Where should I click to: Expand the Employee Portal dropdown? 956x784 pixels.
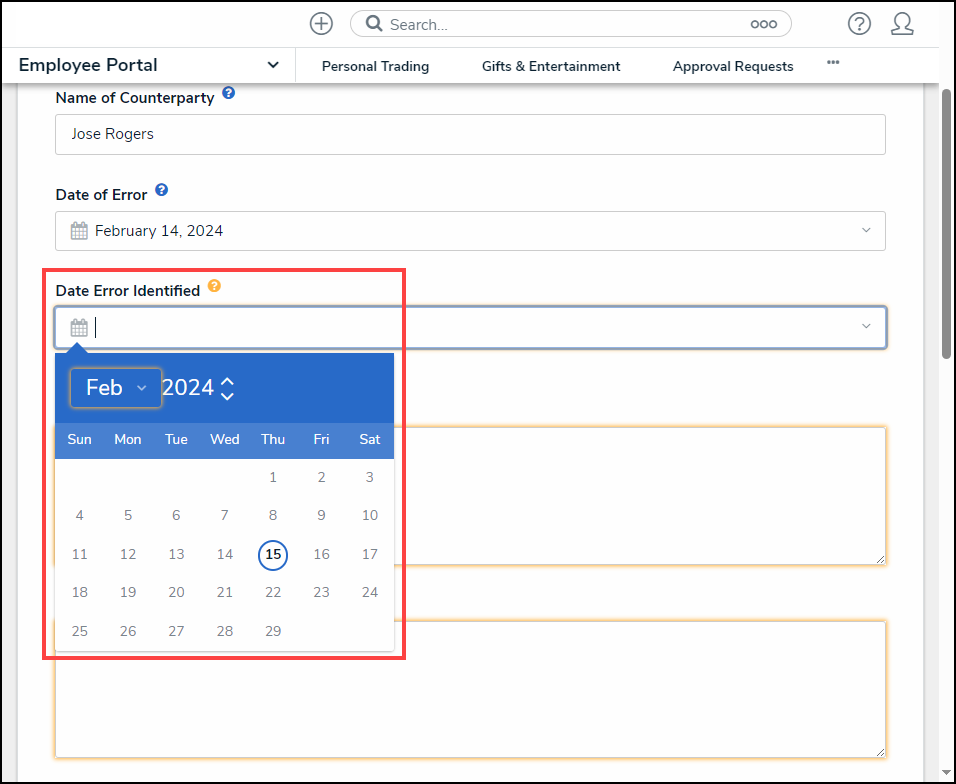point(273,66)
